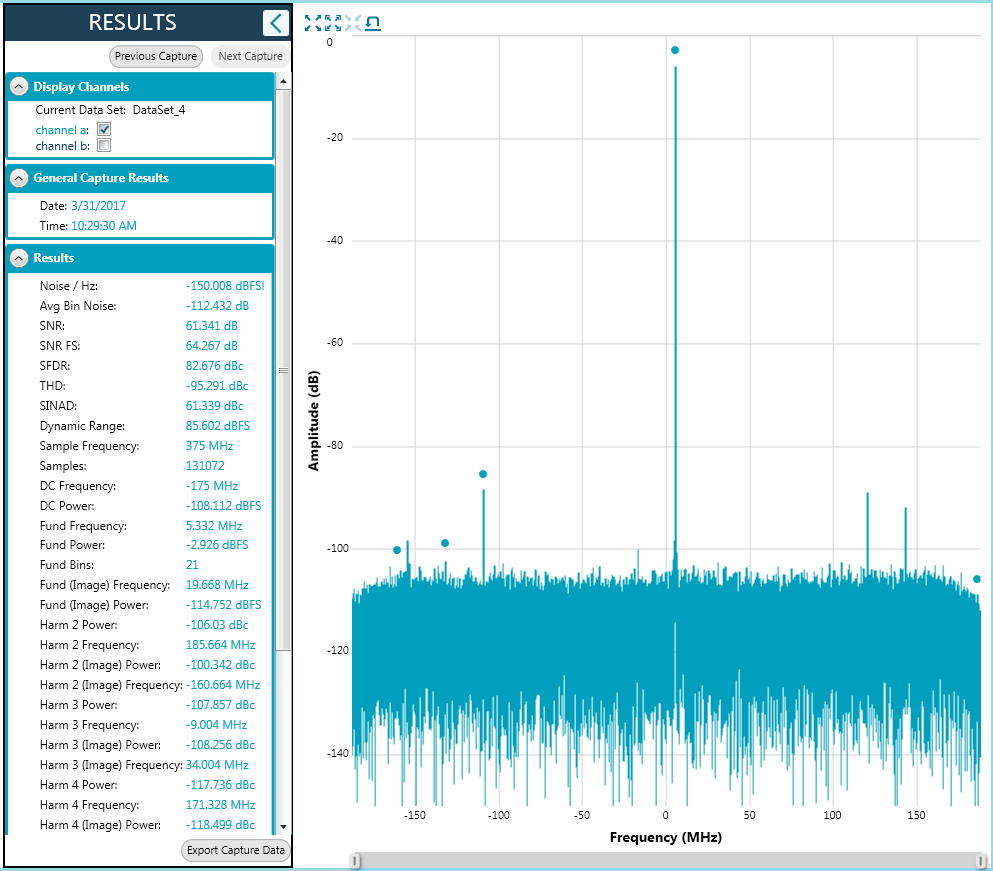The height and width of the screenshot is (871, 993).
Task: Go to the Previous Capture
Action: [156, 56]
